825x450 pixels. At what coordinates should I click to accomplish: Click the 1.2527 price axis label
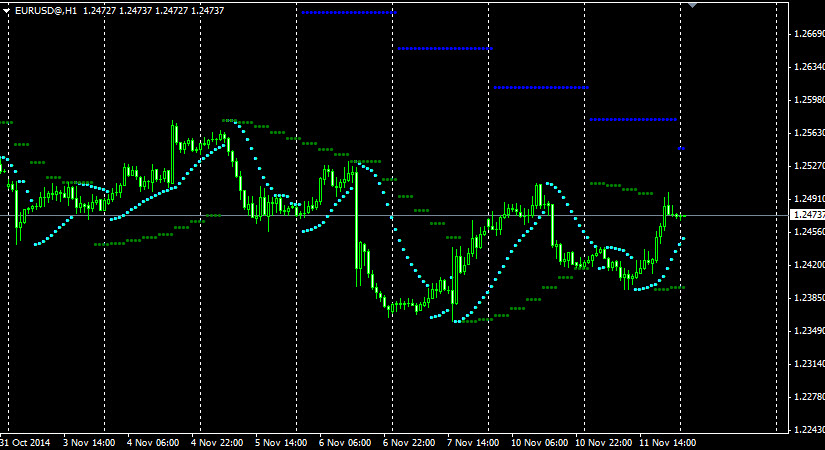(x=809, y=166)
